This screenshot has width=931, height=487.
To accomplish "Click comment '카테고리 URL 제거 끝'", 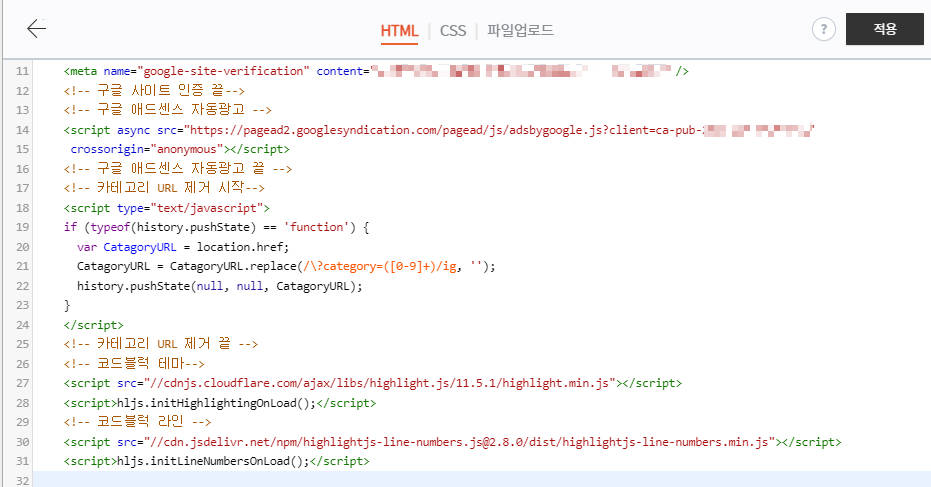I will 160,344.
